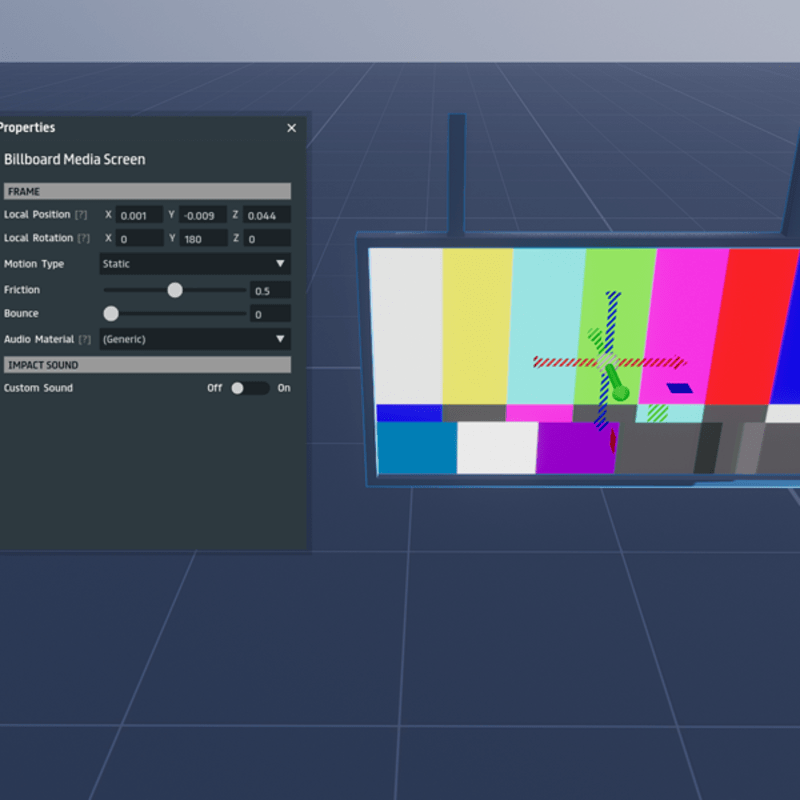The width and height of the screenshot is (800, 800).
Task: Expand the Audio Material dropdown
Action: pos(195,339)
